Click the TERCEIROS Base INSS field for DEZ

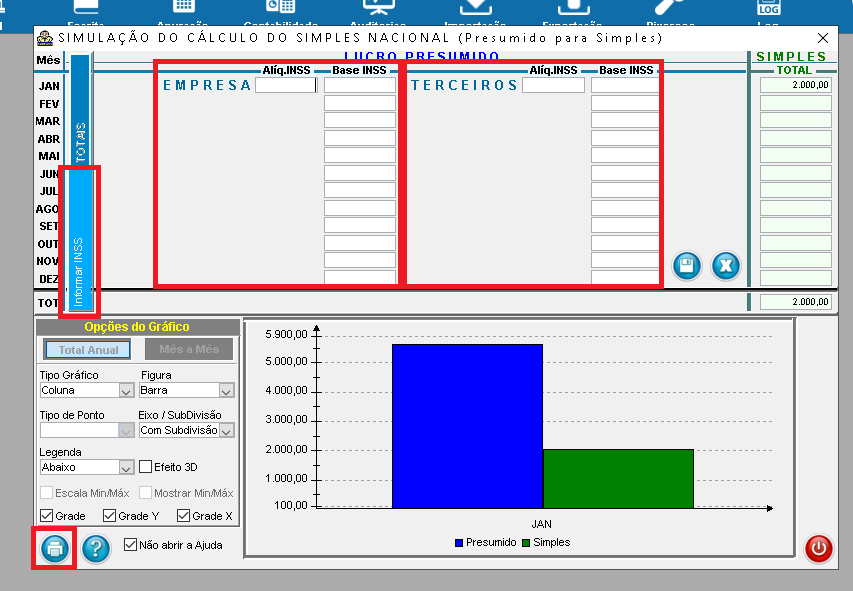point(626,276)
